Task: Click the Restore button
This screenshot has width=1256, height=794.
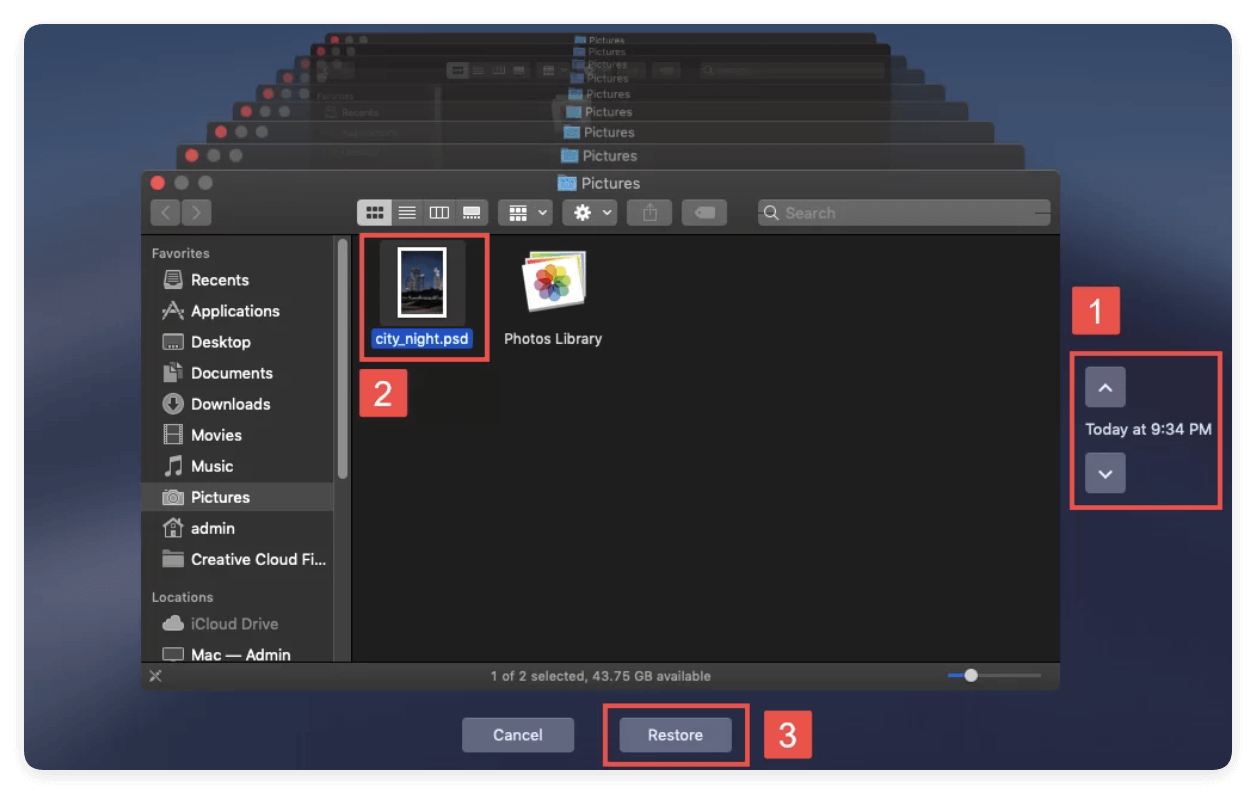Action: coord(675,735)
